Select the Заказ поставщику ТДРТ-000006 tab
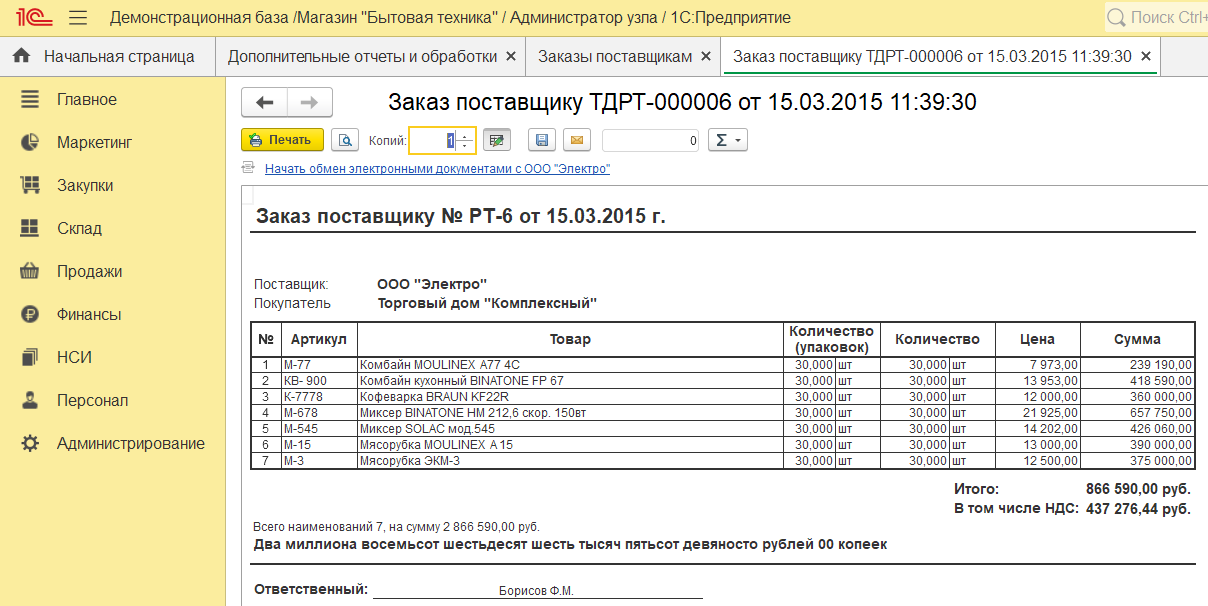 tap(932, 56)
